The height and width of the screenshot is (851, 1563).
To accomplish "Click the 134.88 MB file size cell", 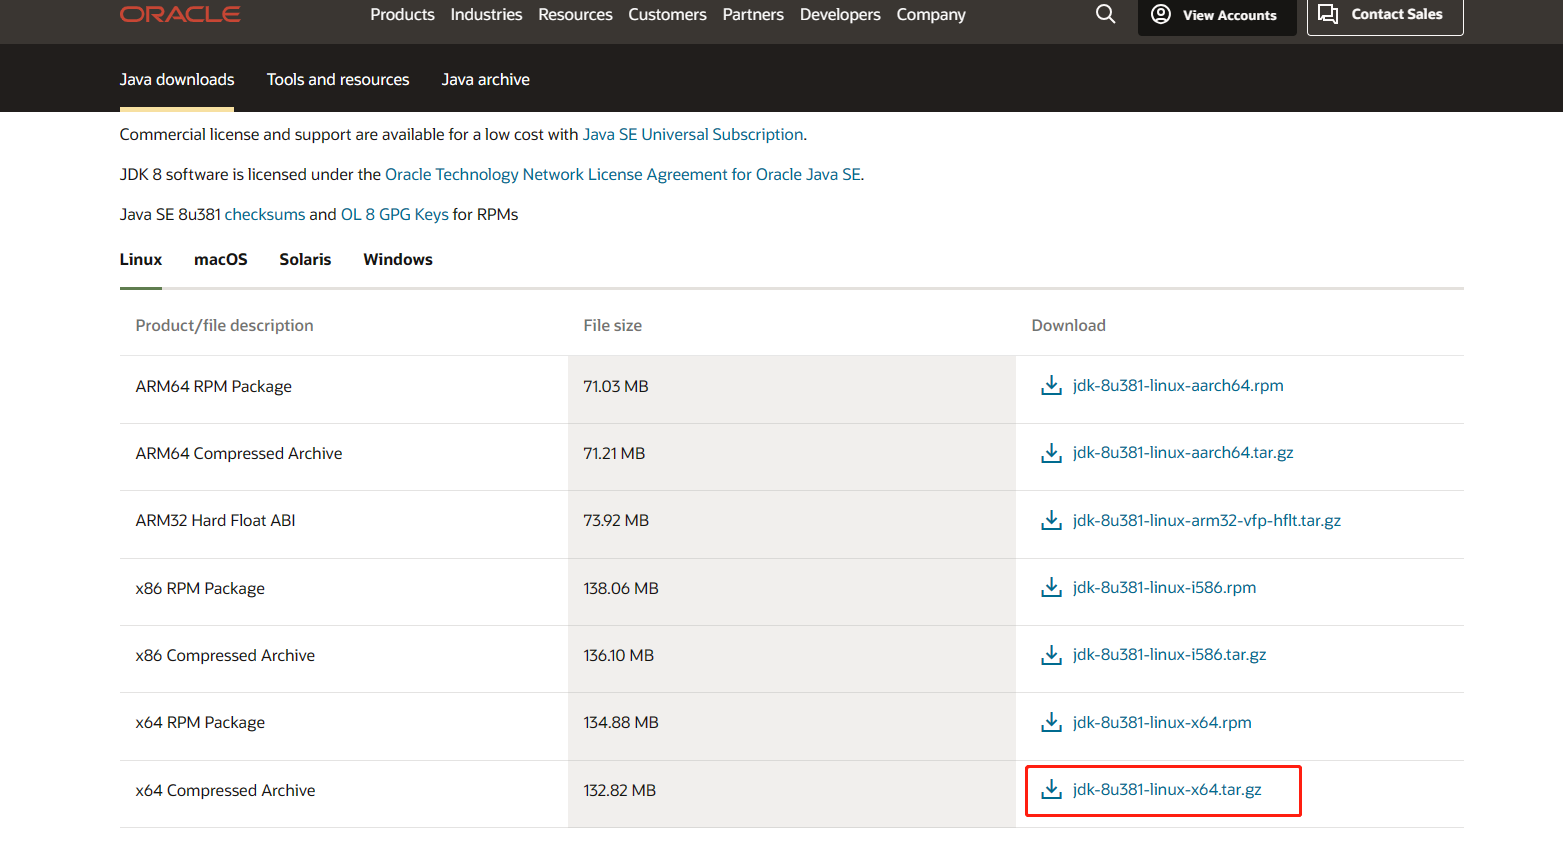I will [x=792, y=726].
